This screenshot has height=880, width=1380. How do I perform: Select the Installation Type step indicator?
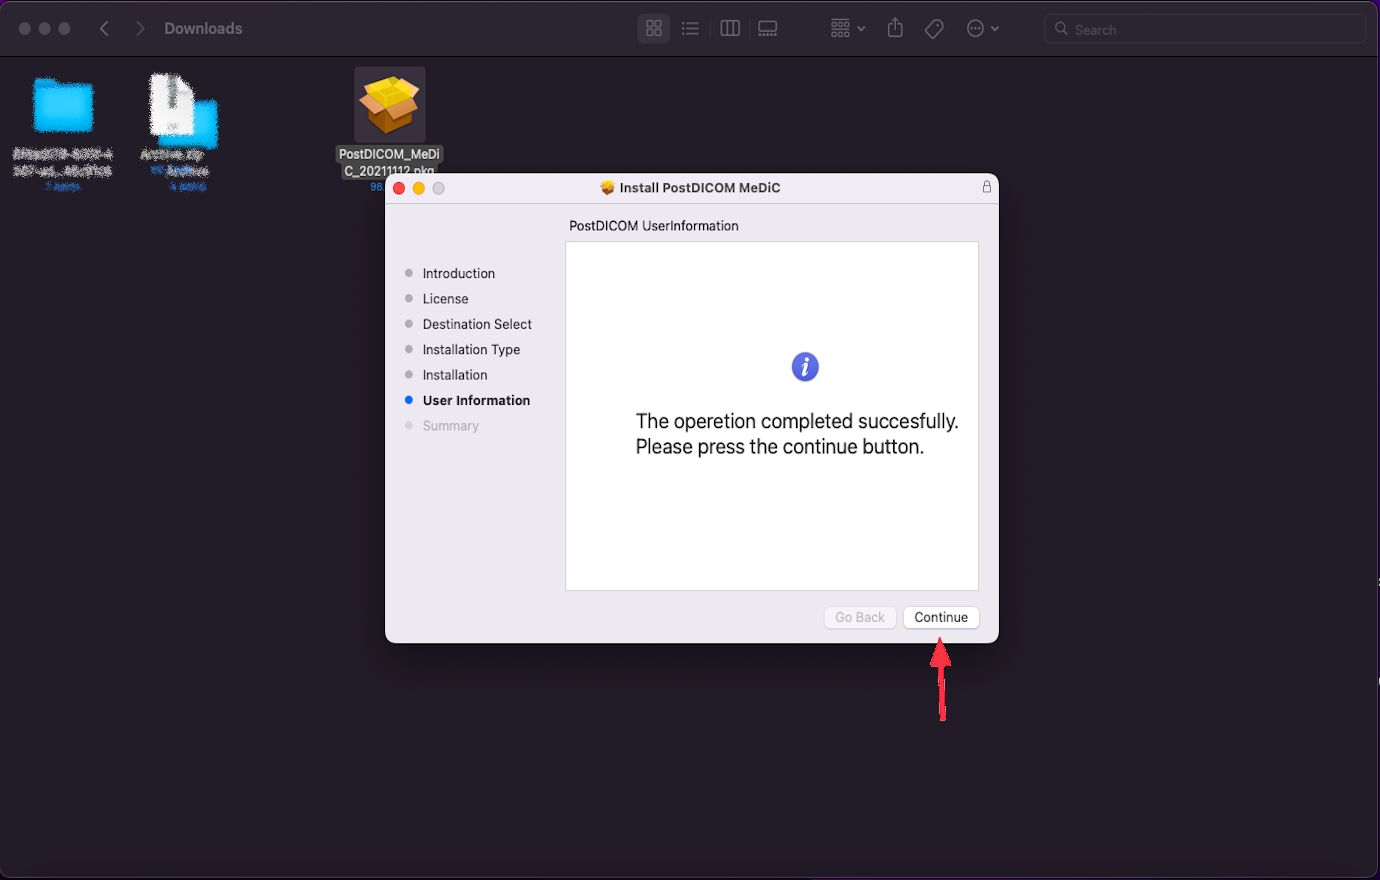pos(471,349)
